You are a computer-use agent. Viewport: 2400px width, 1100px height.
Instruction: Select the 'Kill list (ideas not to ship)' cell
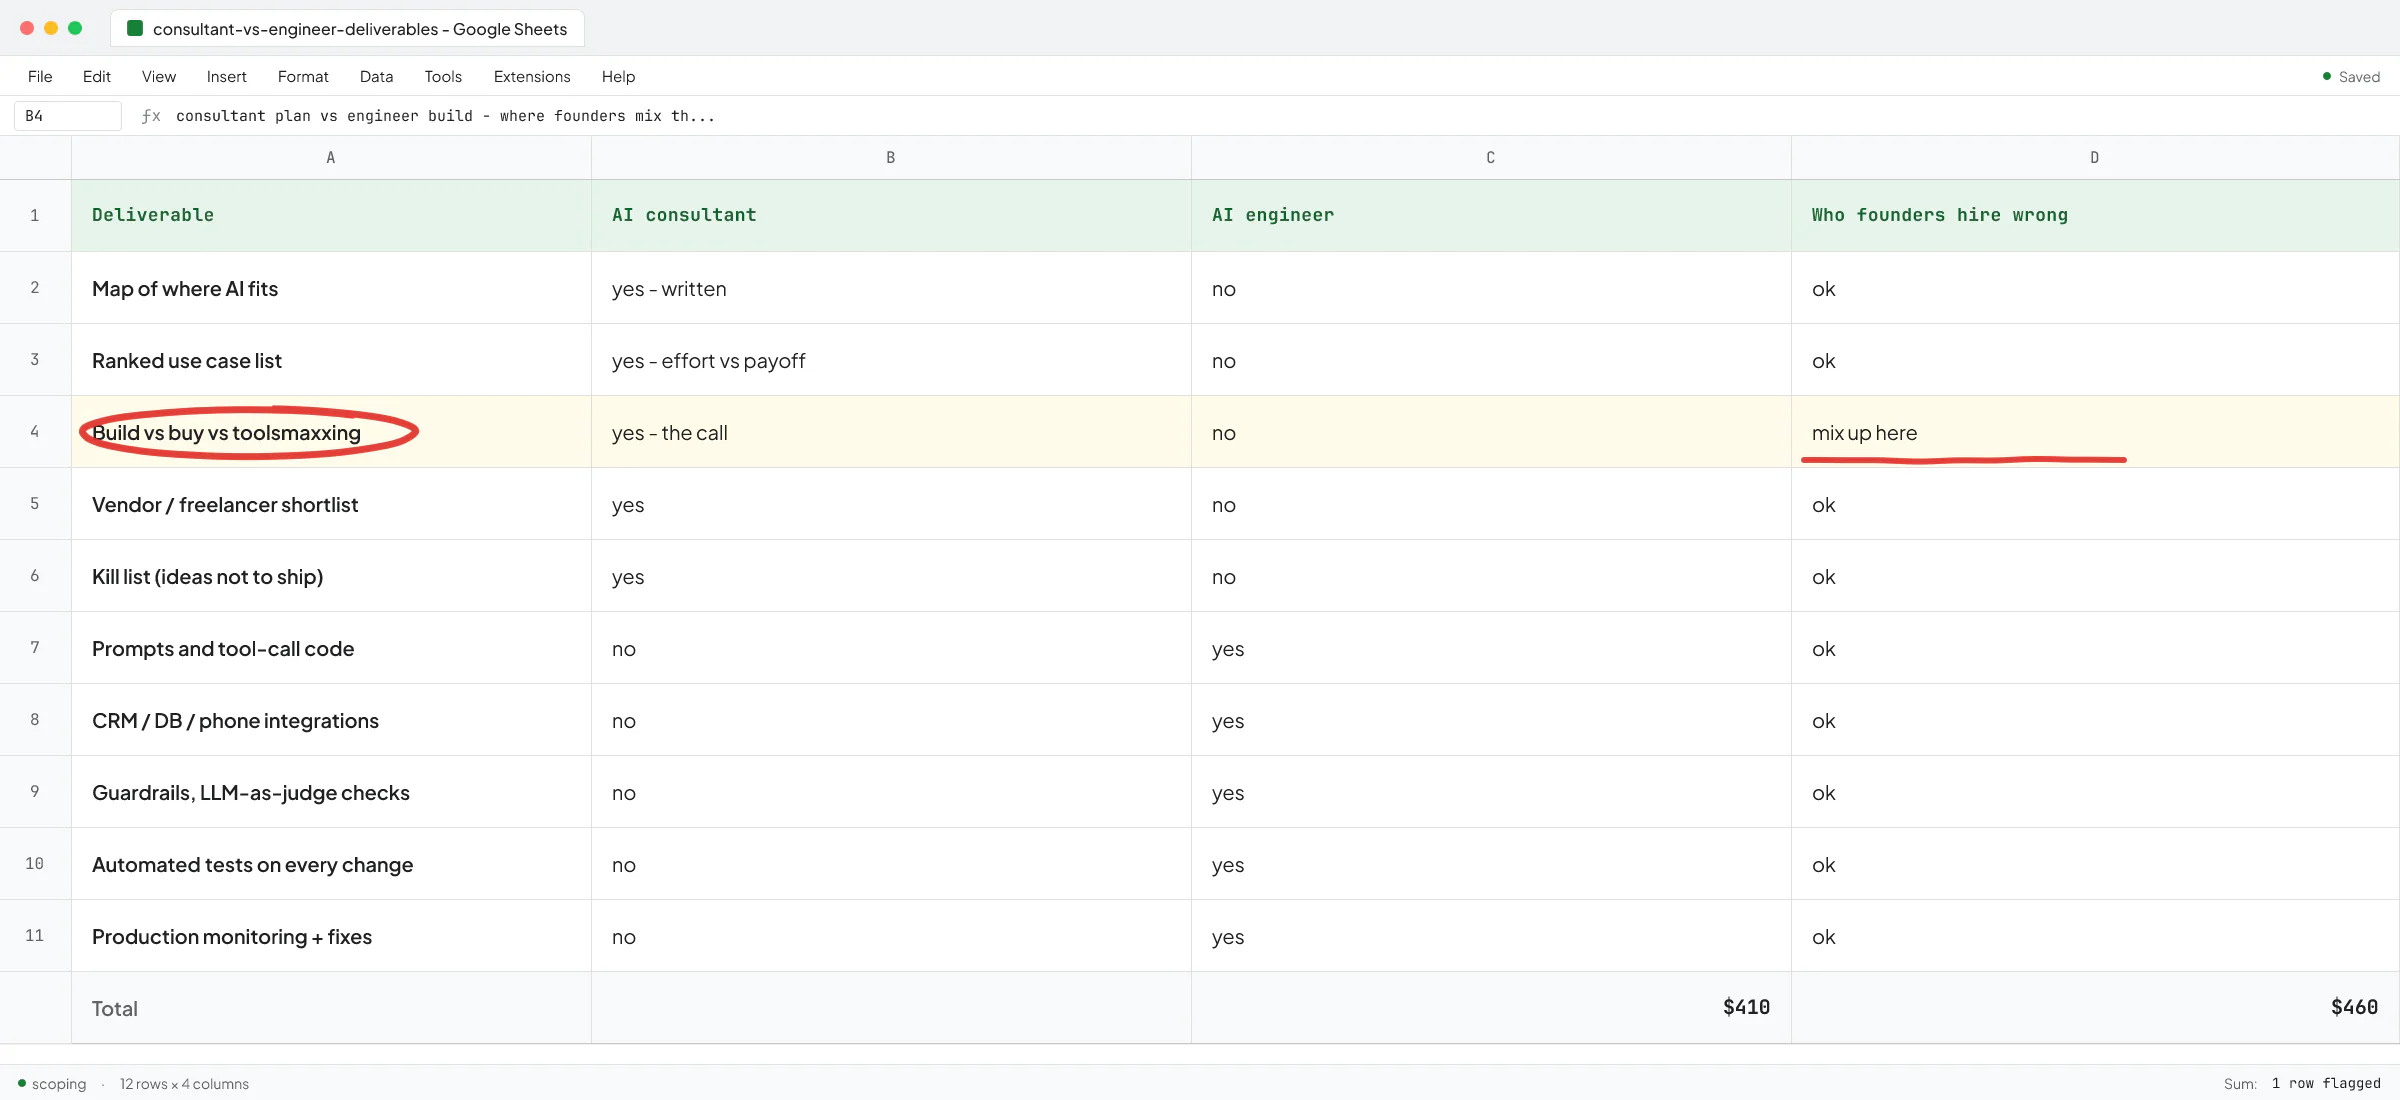pyautogui.click(x=331, y=576)
